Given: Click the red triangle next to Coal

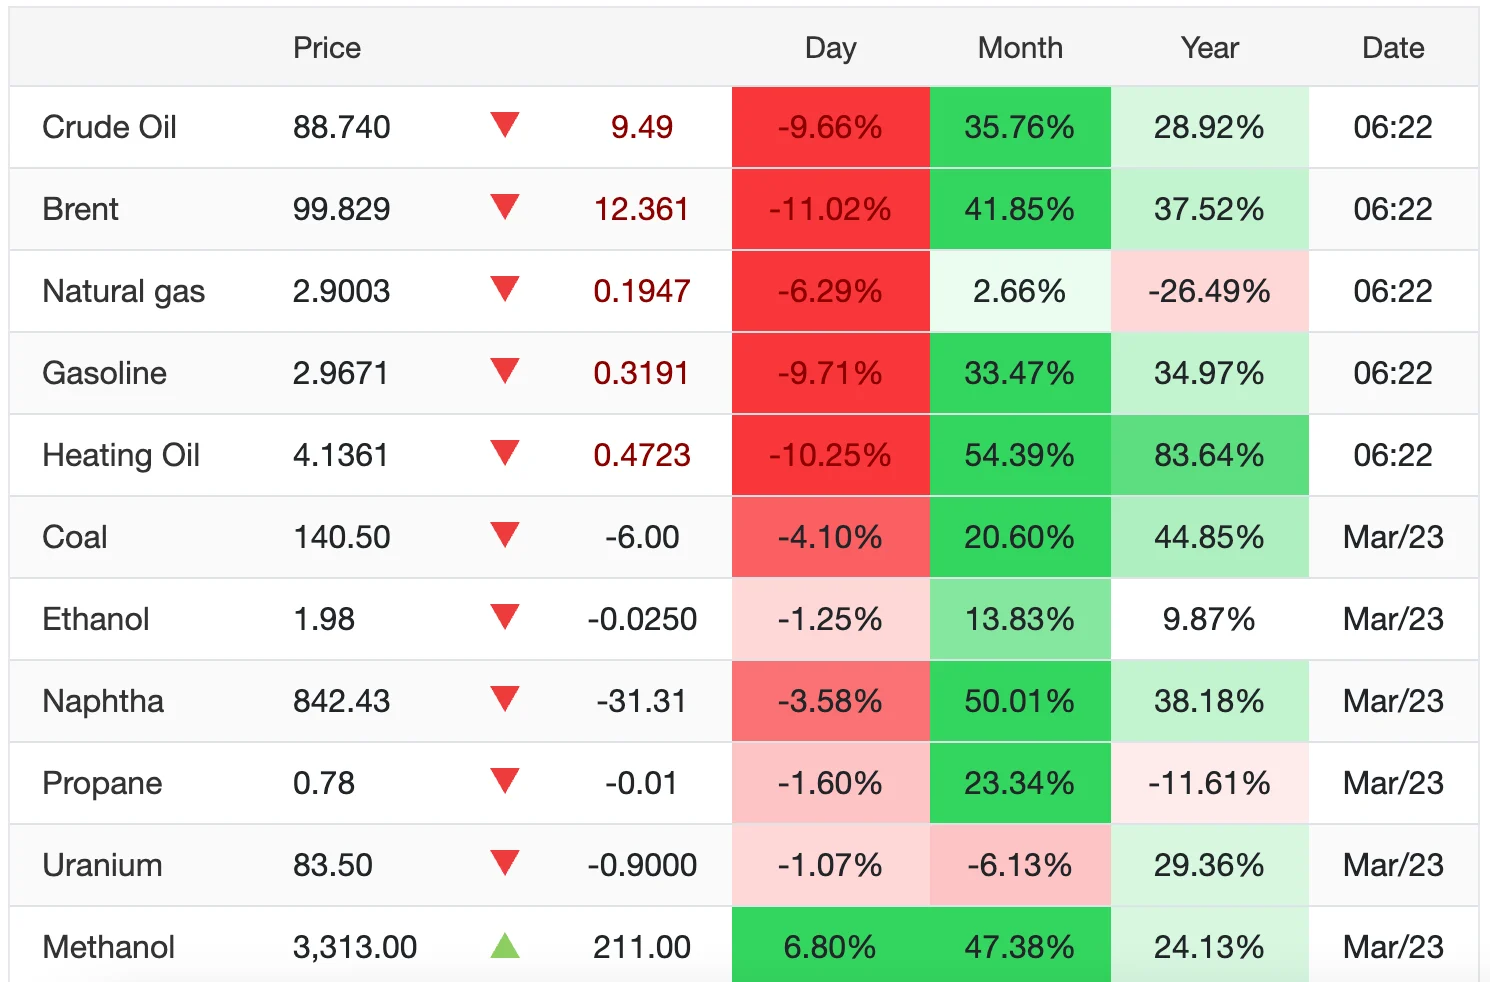Looking at the screenshot, I should point(505,535).
